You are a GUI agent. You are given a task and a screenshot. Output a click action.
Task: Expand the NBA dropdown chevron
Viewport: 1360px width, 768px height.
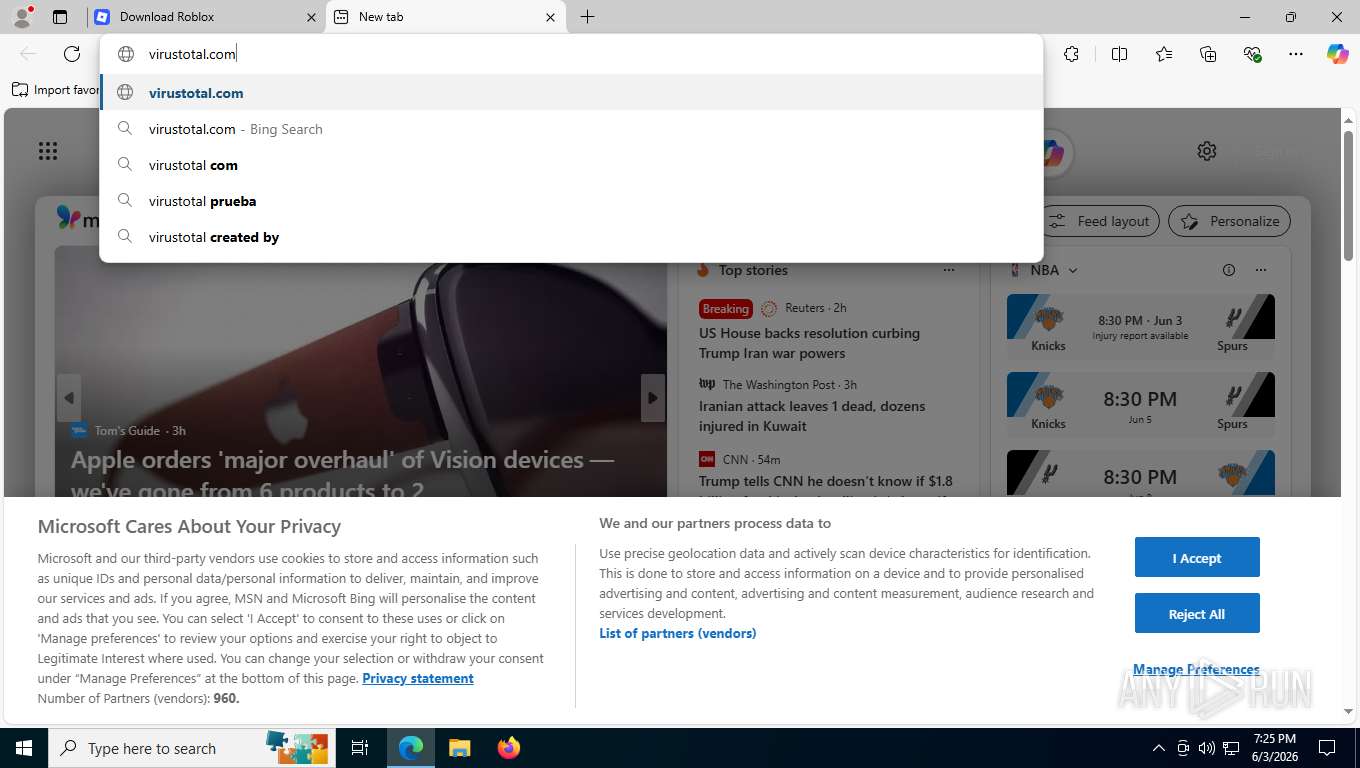pos(1073,271)
